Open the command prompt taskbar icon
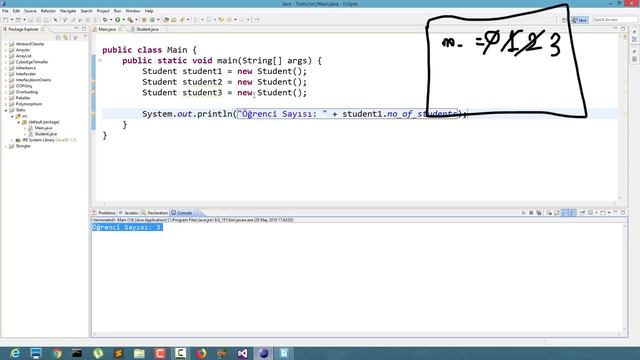 (x=77, y=353)
